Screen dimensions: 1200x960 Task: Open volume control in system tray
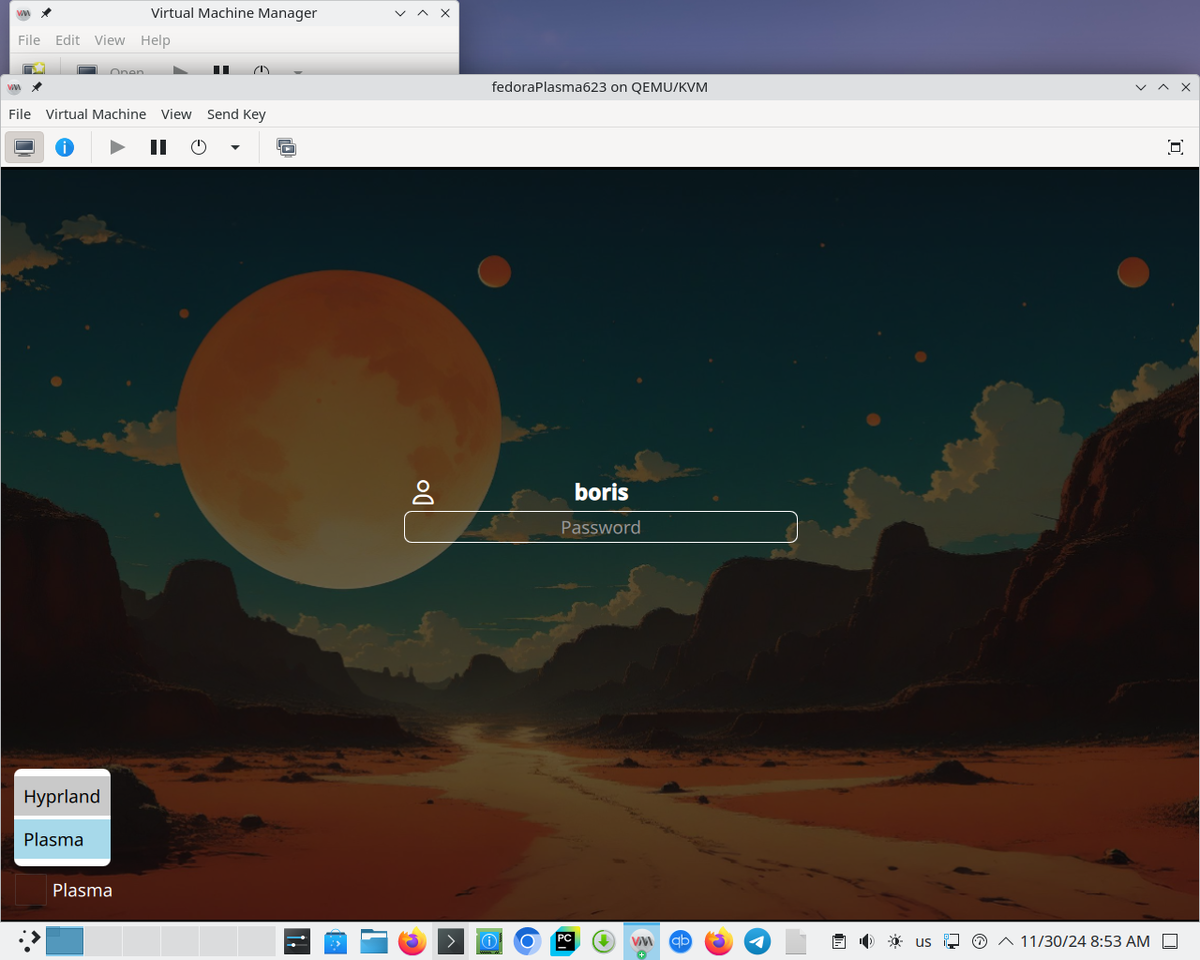[x=867, y=941]
